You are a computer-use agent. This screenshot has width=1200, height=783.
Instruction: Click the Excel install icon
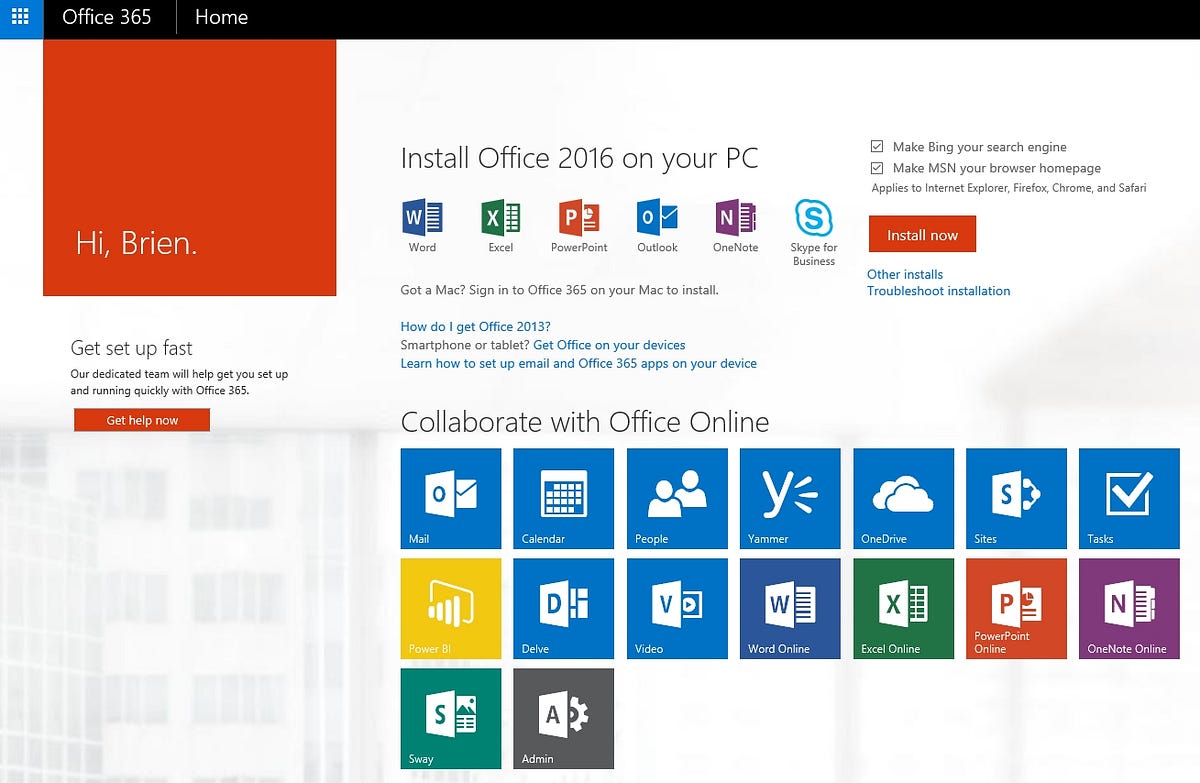pyautogui.click(x=500, y=217)
